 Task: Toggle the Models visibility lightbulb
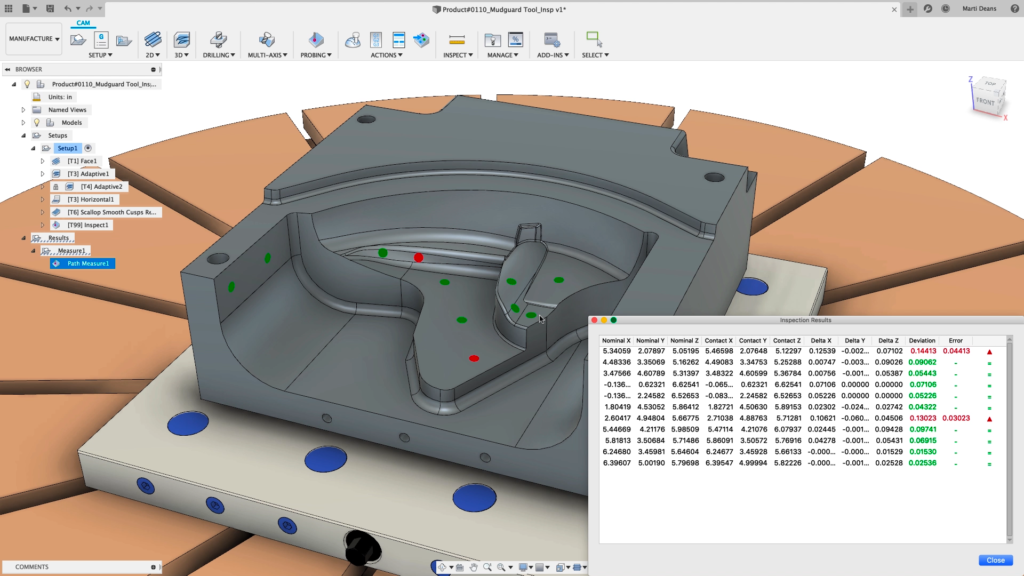coord(37,123)
